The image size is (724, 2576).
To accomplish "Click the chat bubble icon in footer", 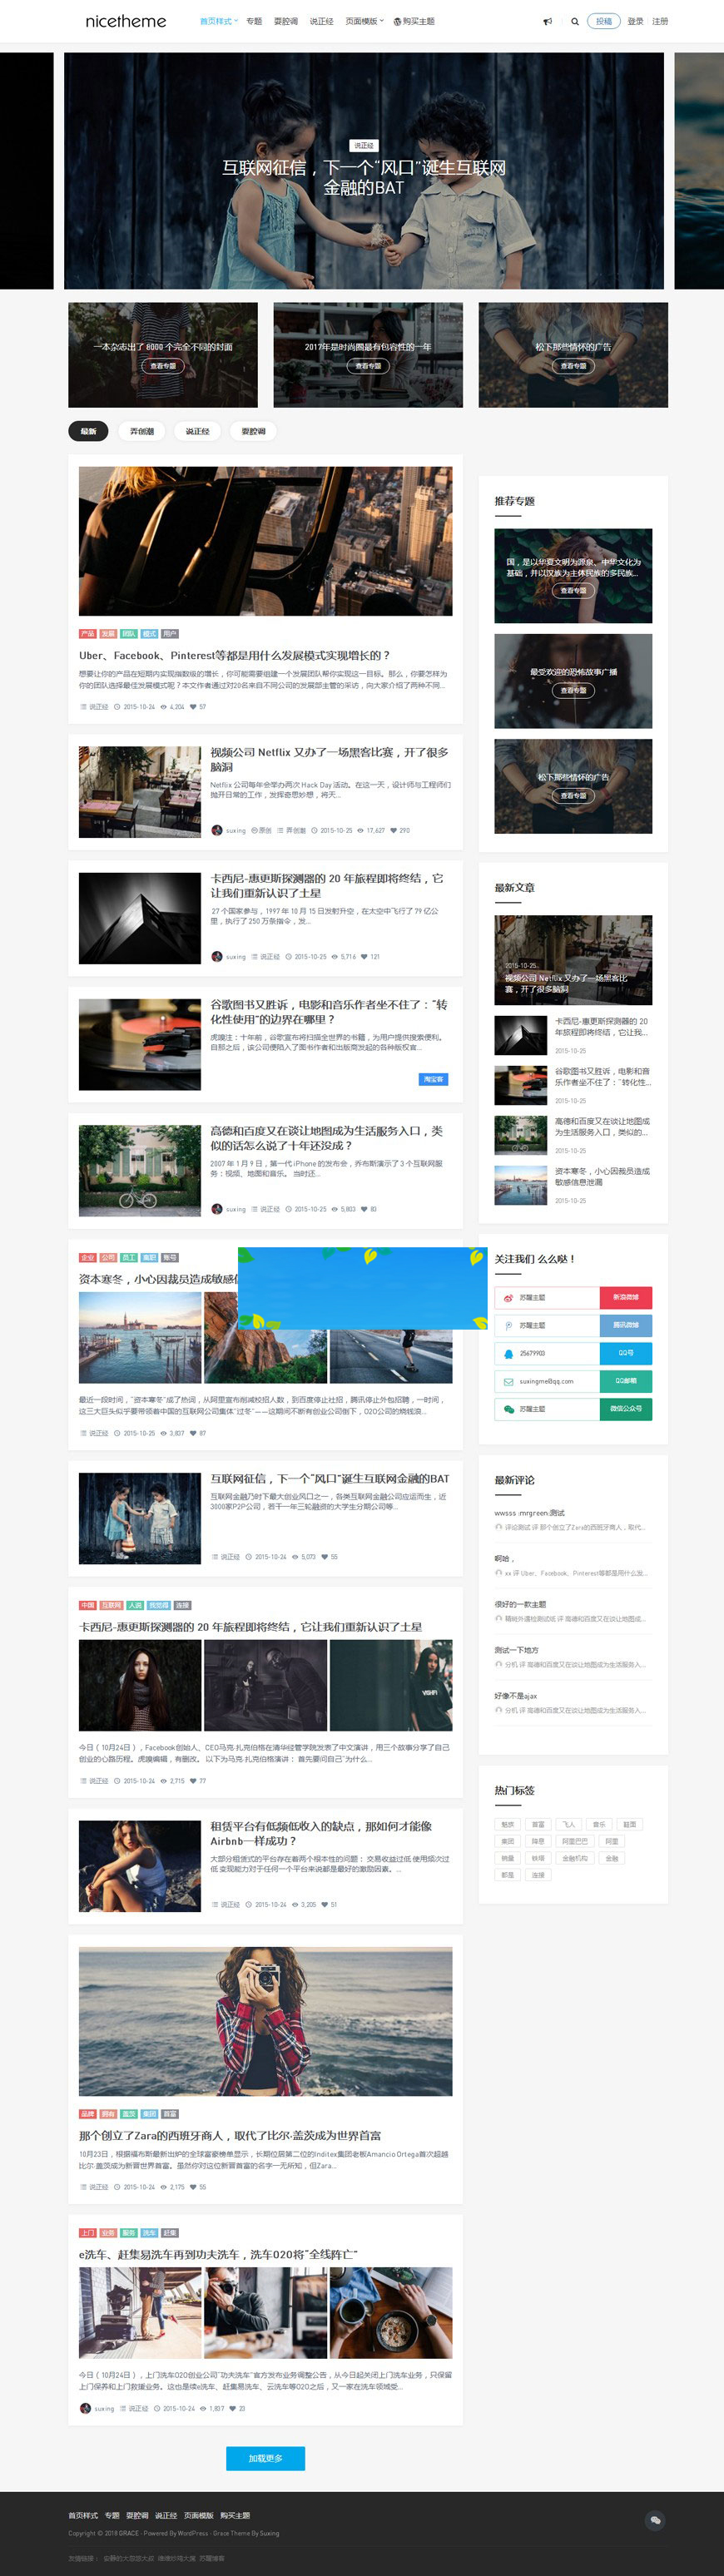I will click(655, 2520).
